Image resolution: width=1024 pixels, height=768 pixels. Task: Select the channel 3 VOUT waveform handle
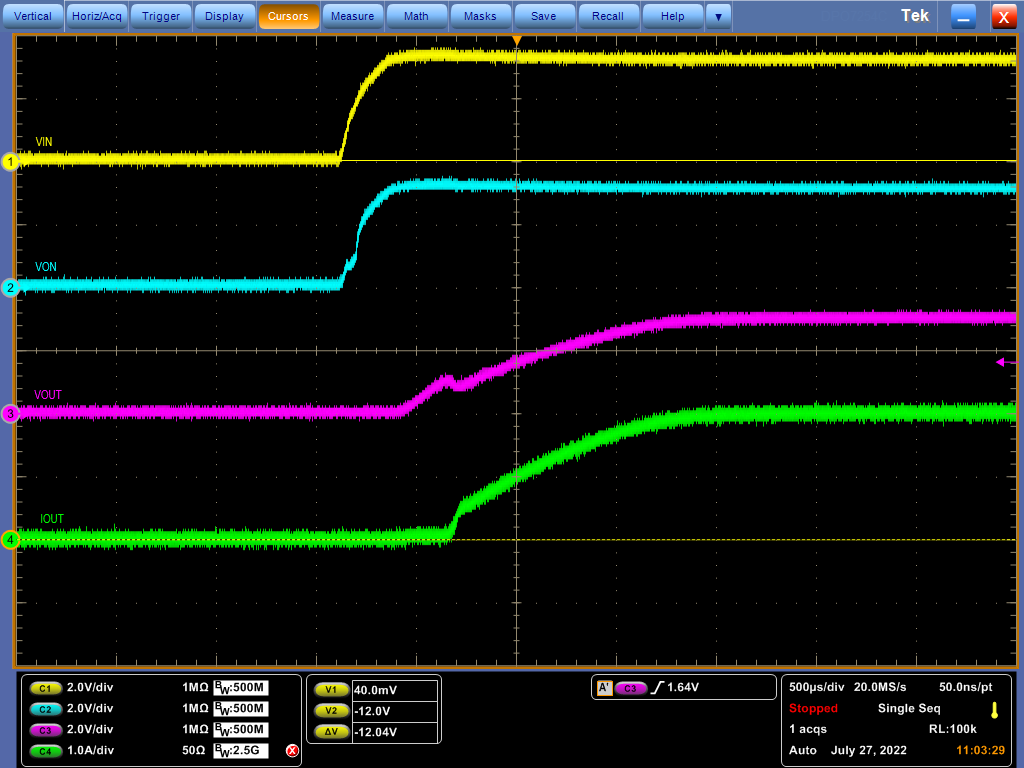[x=10, y=414]
